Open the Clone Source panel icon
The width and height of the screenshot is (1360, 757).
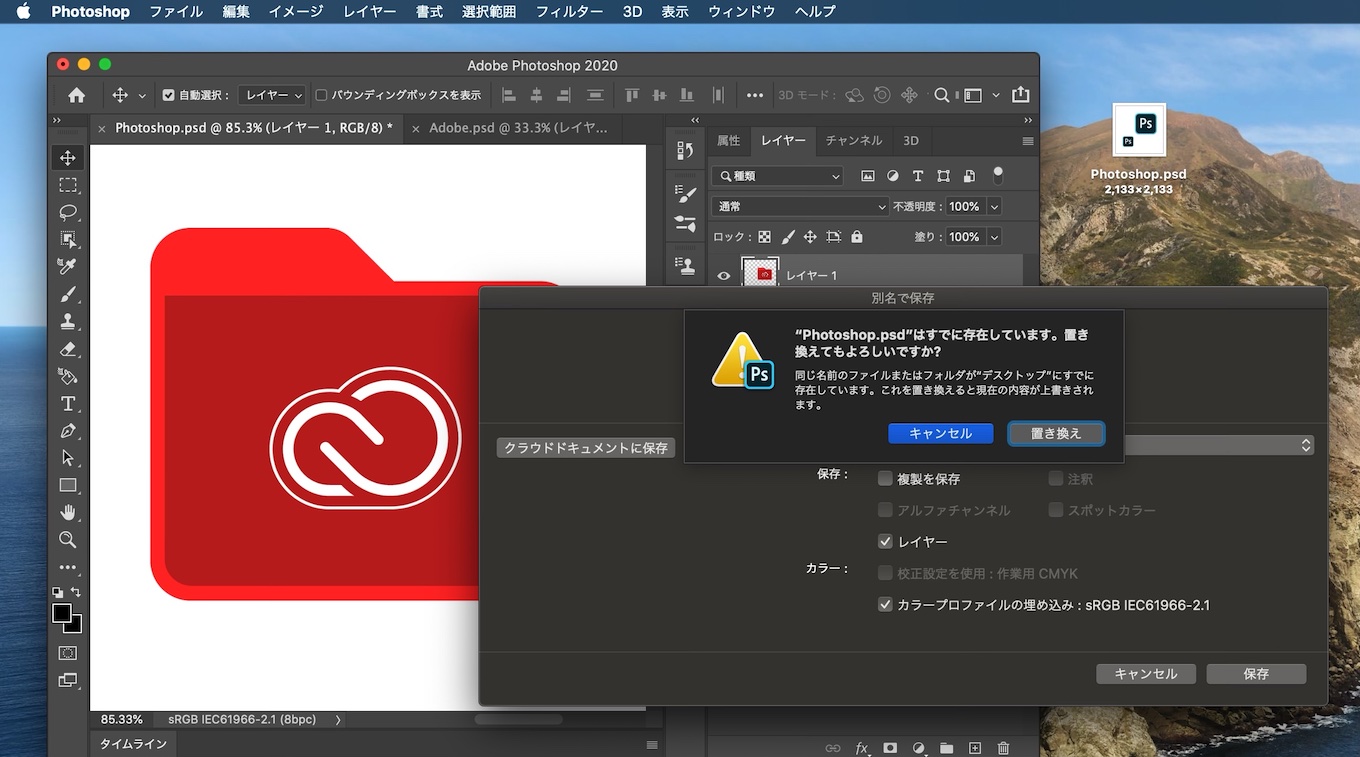tap(685, 266)
